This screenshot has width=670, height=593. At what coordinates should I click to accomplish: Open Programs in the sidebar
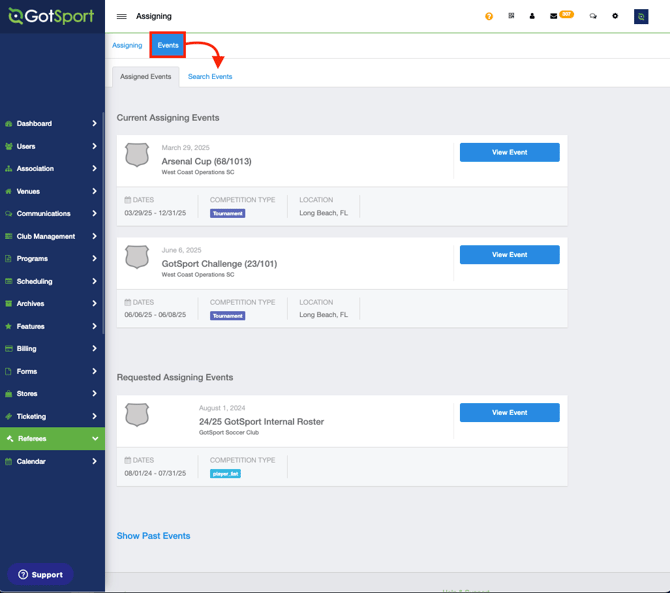52,258
